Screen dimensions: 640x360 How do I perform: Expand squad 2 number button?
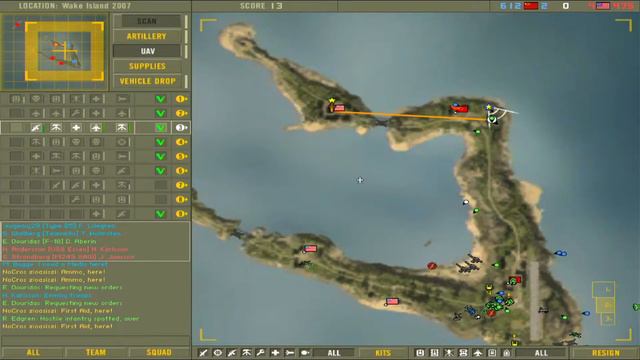click(x=182, y=113)
